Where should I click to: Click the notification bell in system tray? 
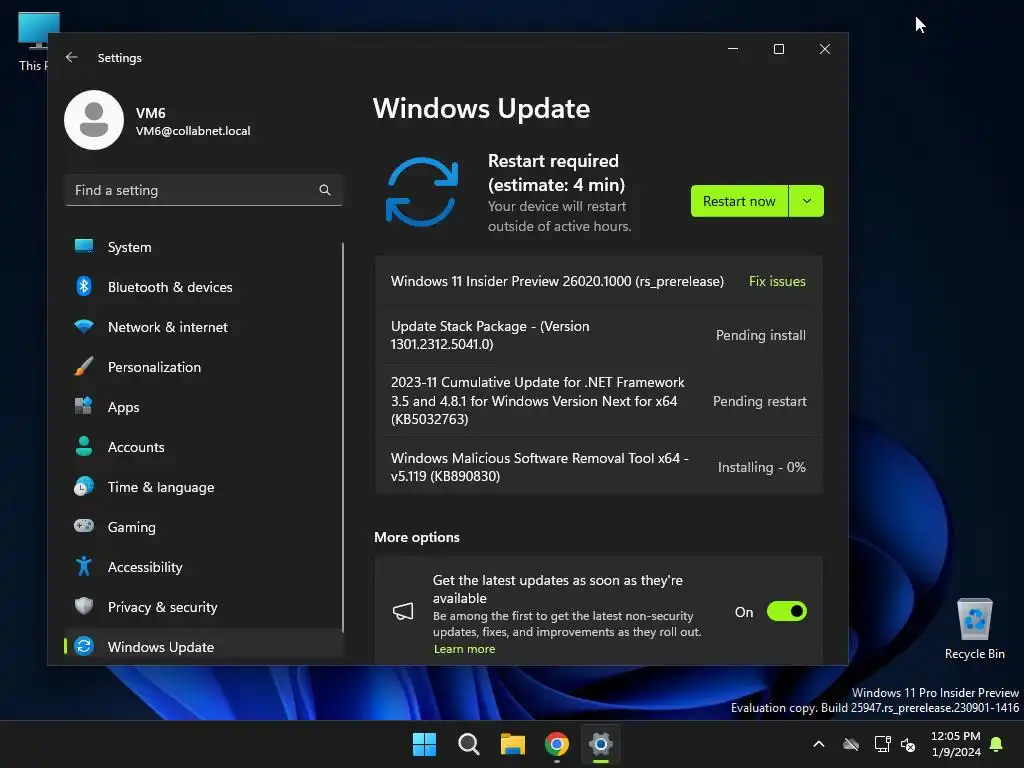pos(997,744)
